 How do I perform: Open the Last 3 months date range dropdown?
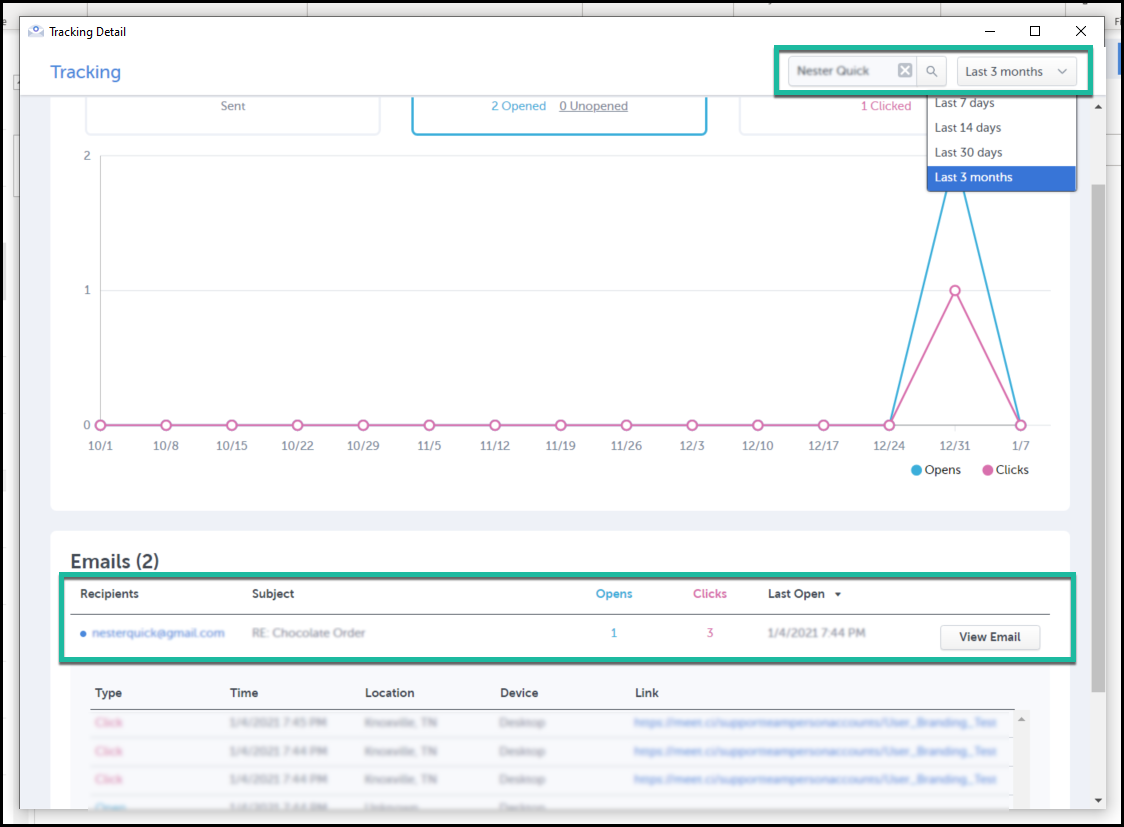coord(1016,72)
